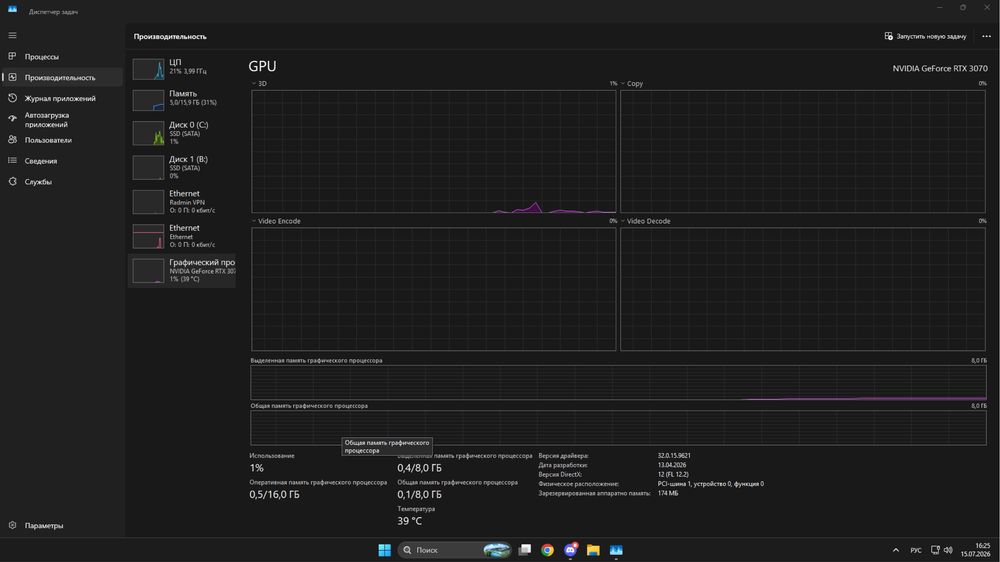This screenshot has height=562, width=1000.
Task: Click the Диспетчер задач title icon
Action: [x=12, y=9]
